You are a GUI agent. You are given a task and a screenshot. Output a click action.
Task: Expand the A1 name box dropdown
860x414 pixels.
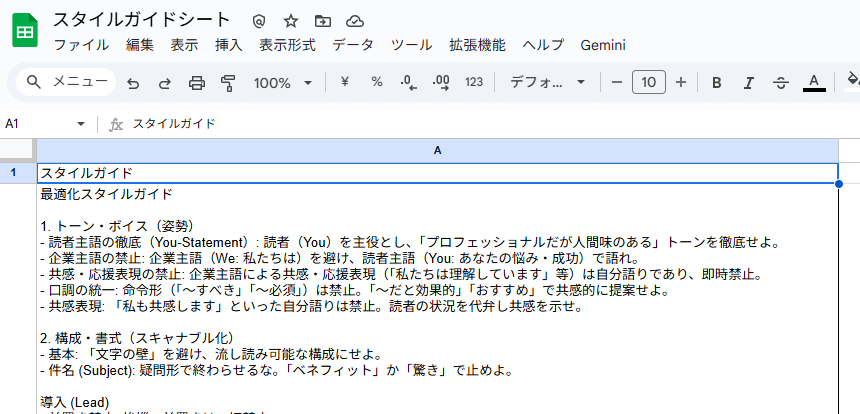81,124
